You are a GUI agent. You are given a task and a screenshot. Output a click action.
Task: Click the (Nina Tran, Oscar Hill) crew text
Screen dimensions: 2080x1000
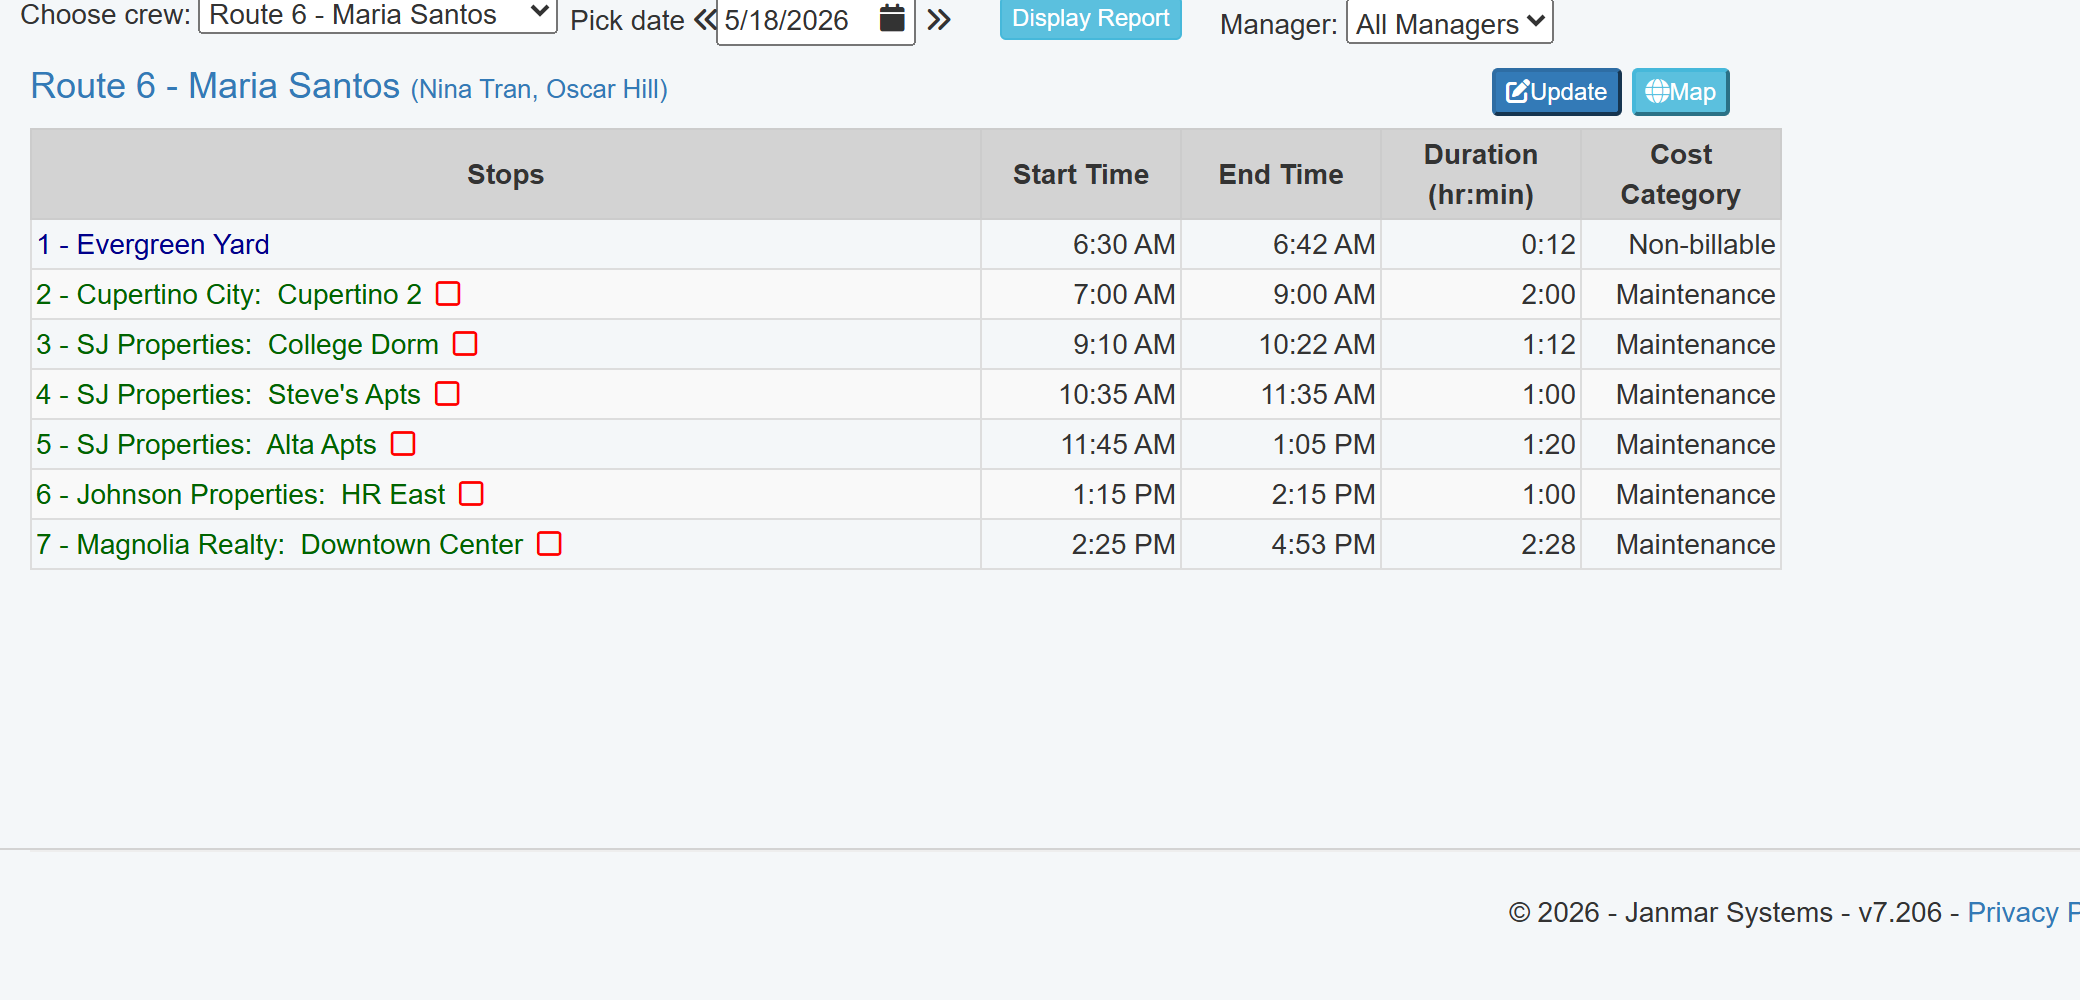(539, 89)
